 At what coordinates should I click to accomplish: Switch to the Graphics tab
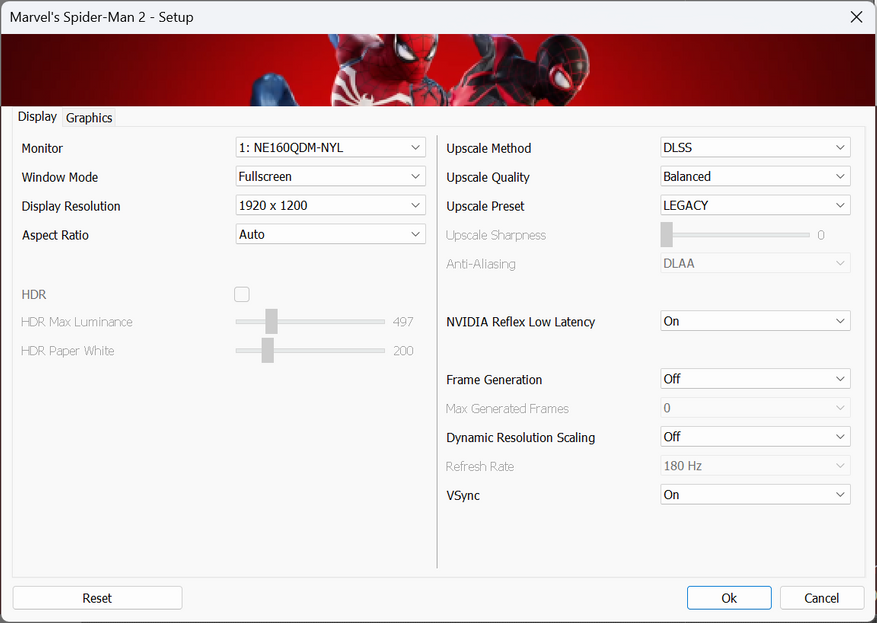[89, 118]
